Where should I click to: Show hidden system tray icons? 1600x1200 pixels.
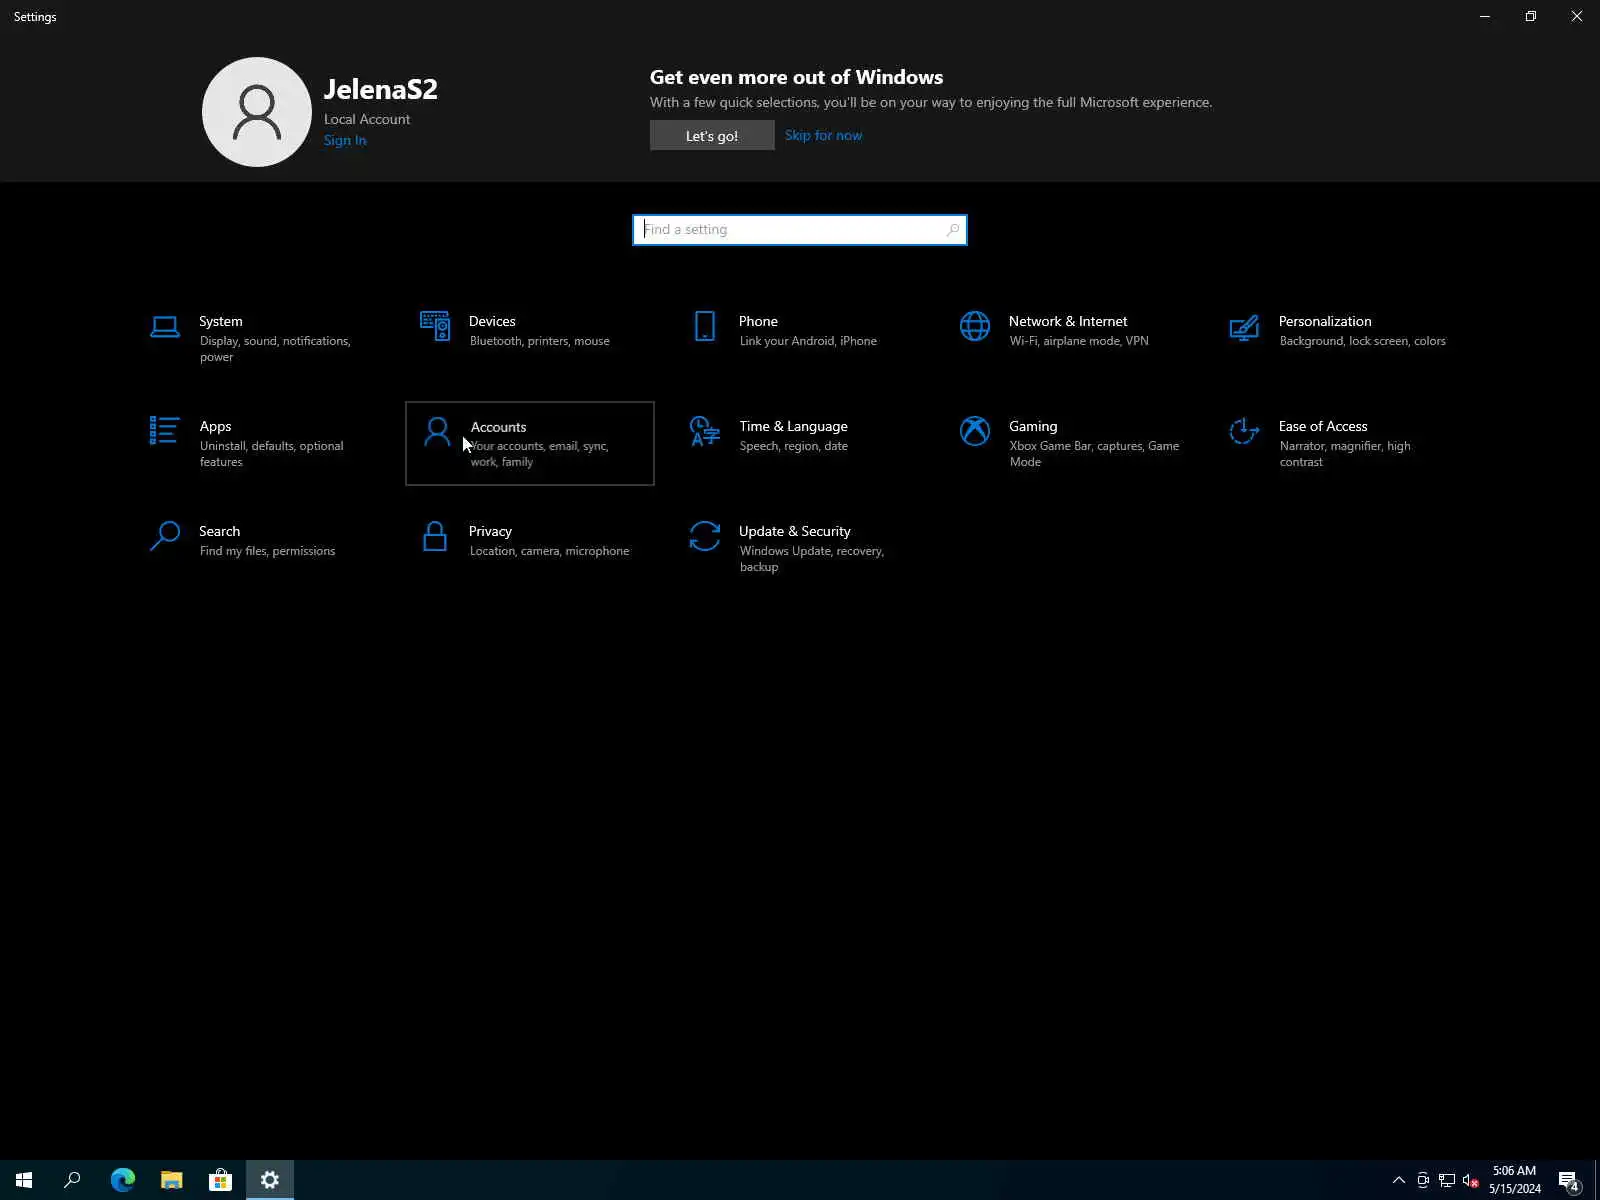click(1399, 1180)
